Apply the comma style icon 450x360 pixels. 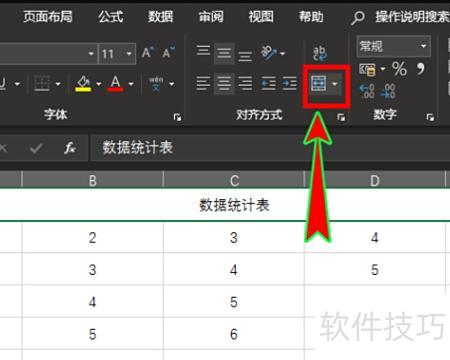(421, 69)
